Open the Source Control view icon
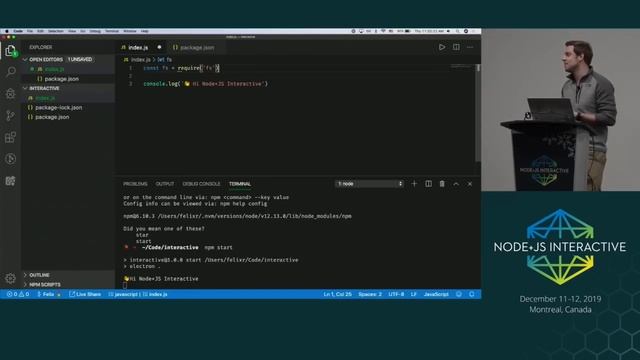This screenshot has height=360, width=640. 11,116
